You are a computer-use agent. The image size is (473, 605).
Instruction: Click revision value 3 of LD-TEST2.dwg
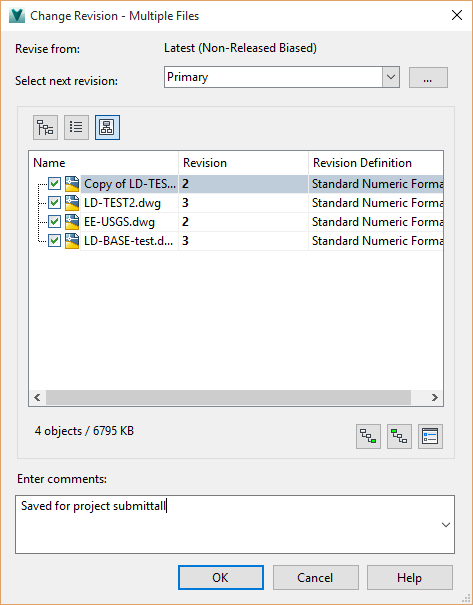click(x=186, y=203)
